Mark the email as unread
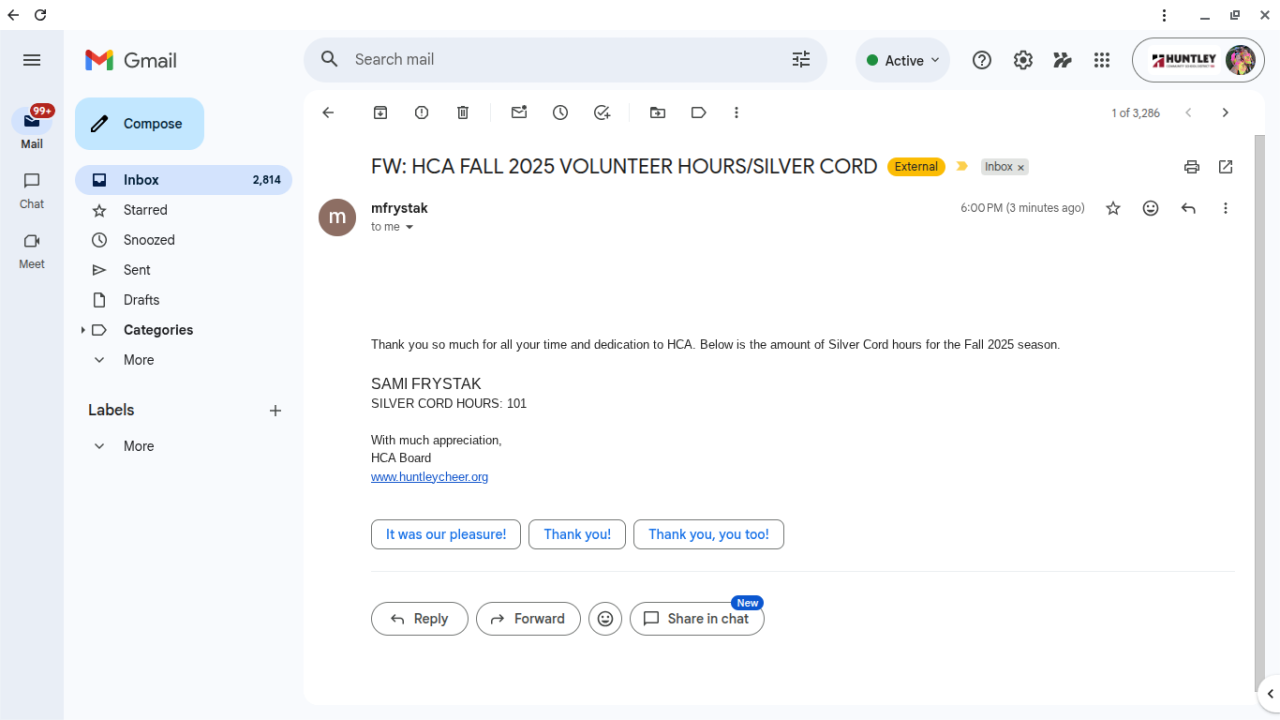This screenshot has width=1280, height=720. (519, 113)
